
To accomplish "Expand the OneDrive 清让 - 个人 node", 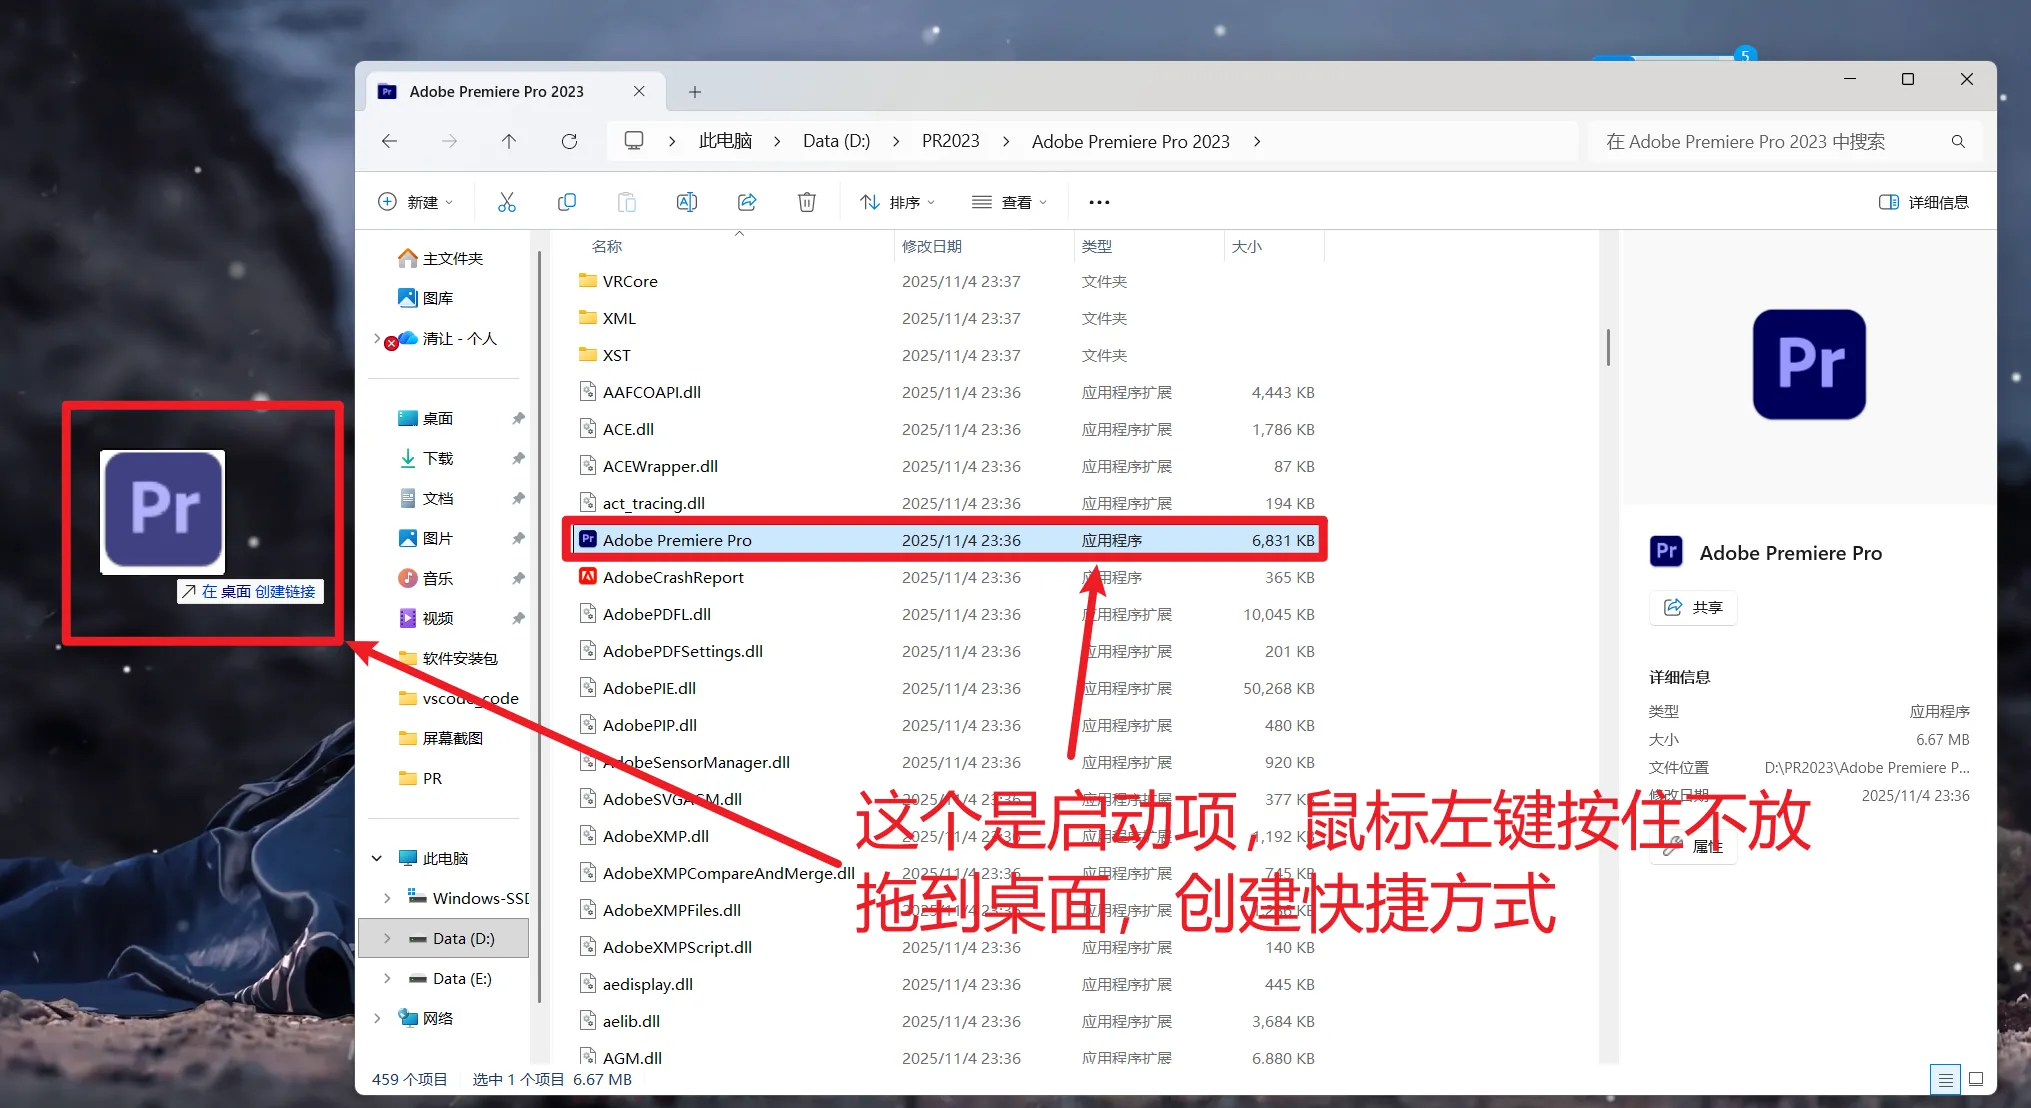I will (377, 338).
